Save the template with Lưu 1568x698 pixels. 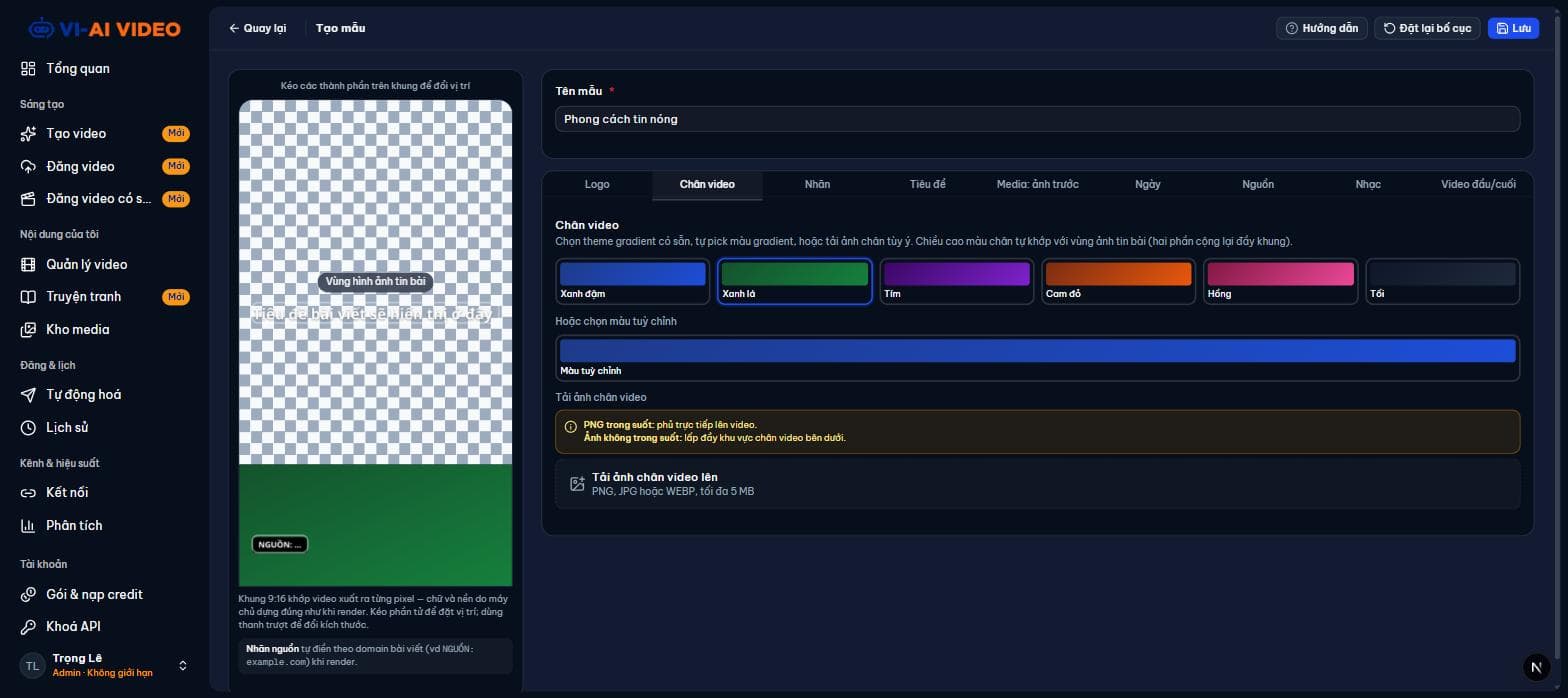point(1513,29)
